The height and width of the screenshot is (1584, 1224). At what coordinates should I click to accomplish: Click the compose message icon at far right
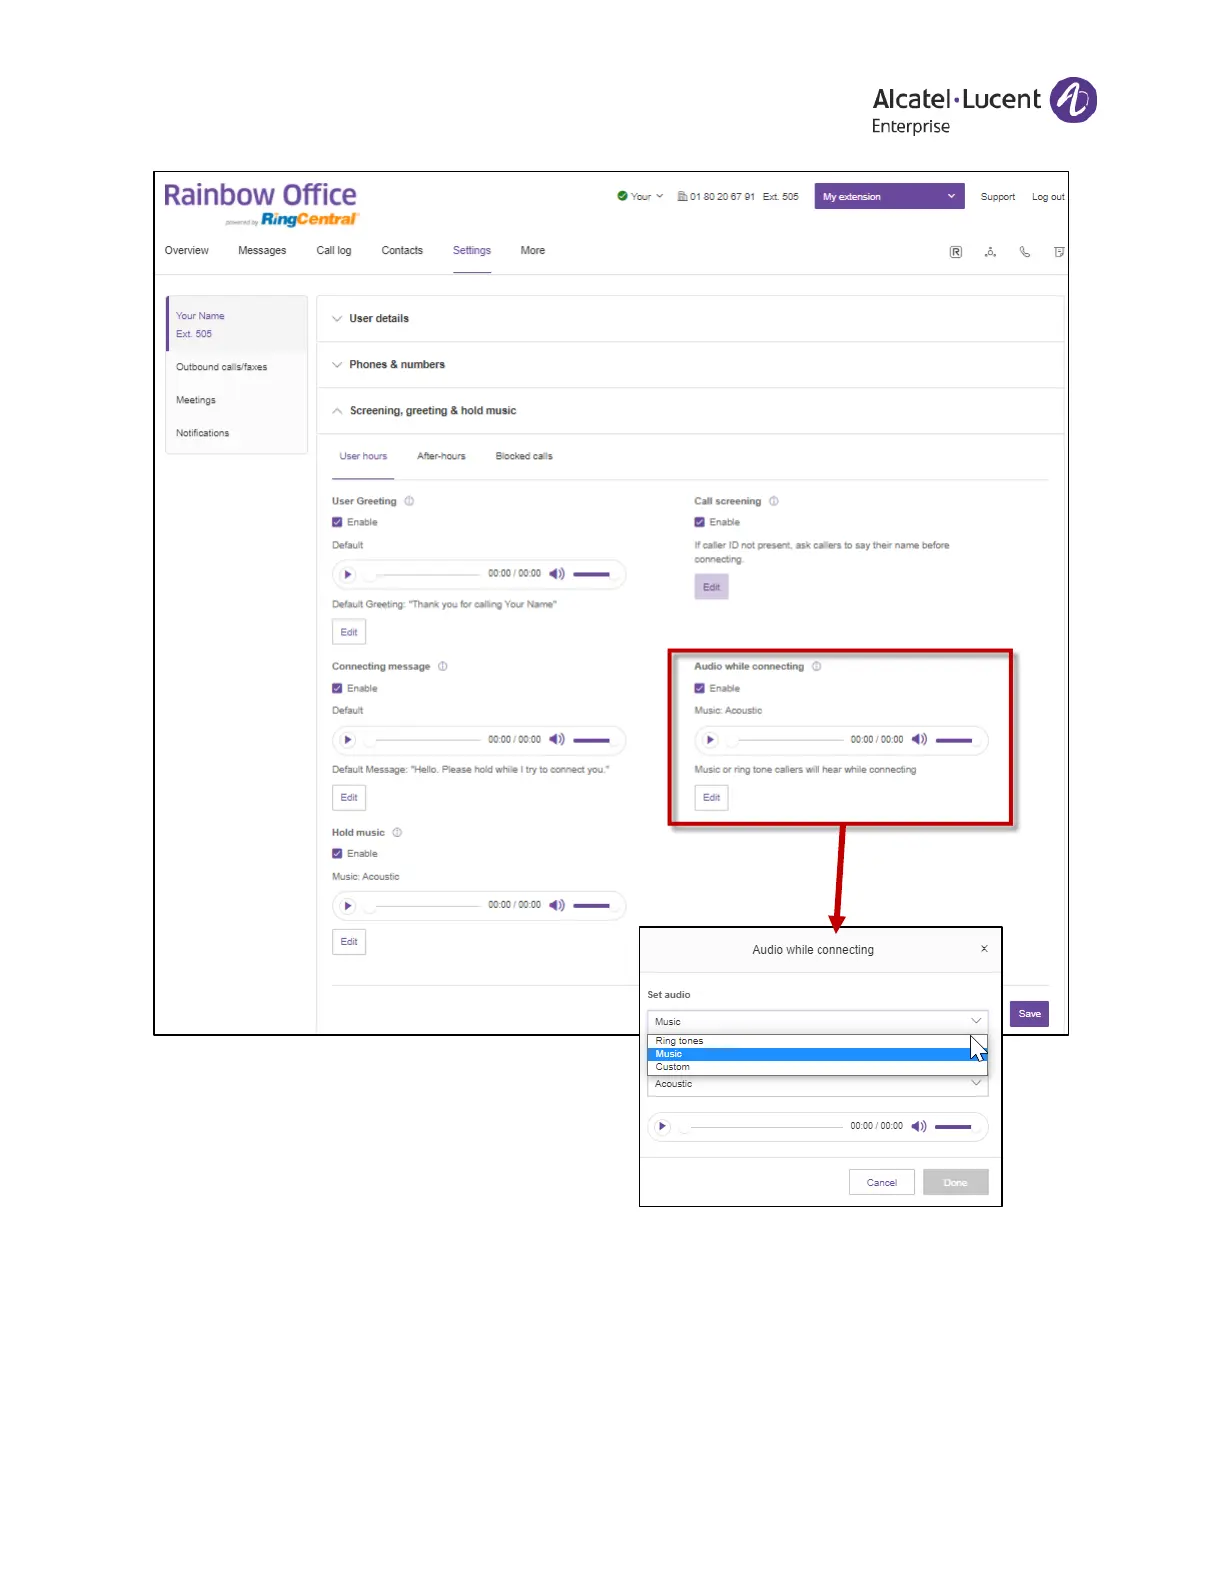tap(1059, 252)
